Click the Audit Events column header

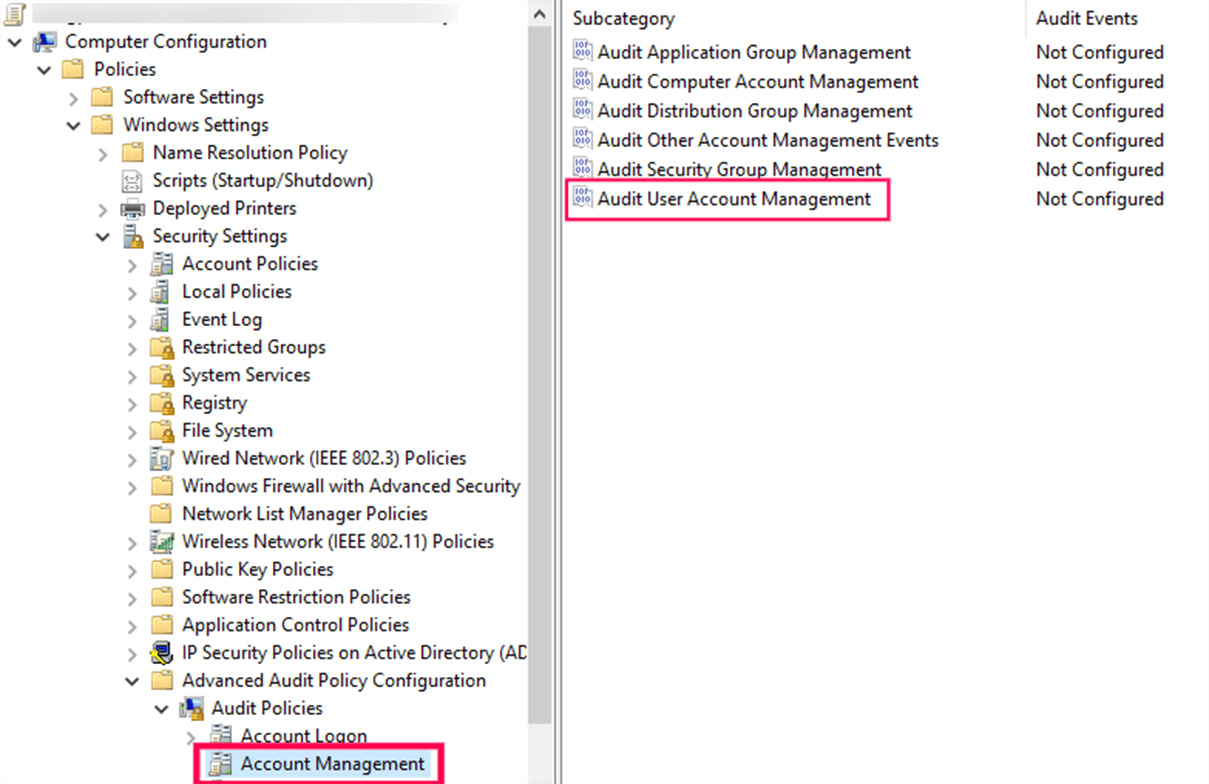tap(1086, 18)
